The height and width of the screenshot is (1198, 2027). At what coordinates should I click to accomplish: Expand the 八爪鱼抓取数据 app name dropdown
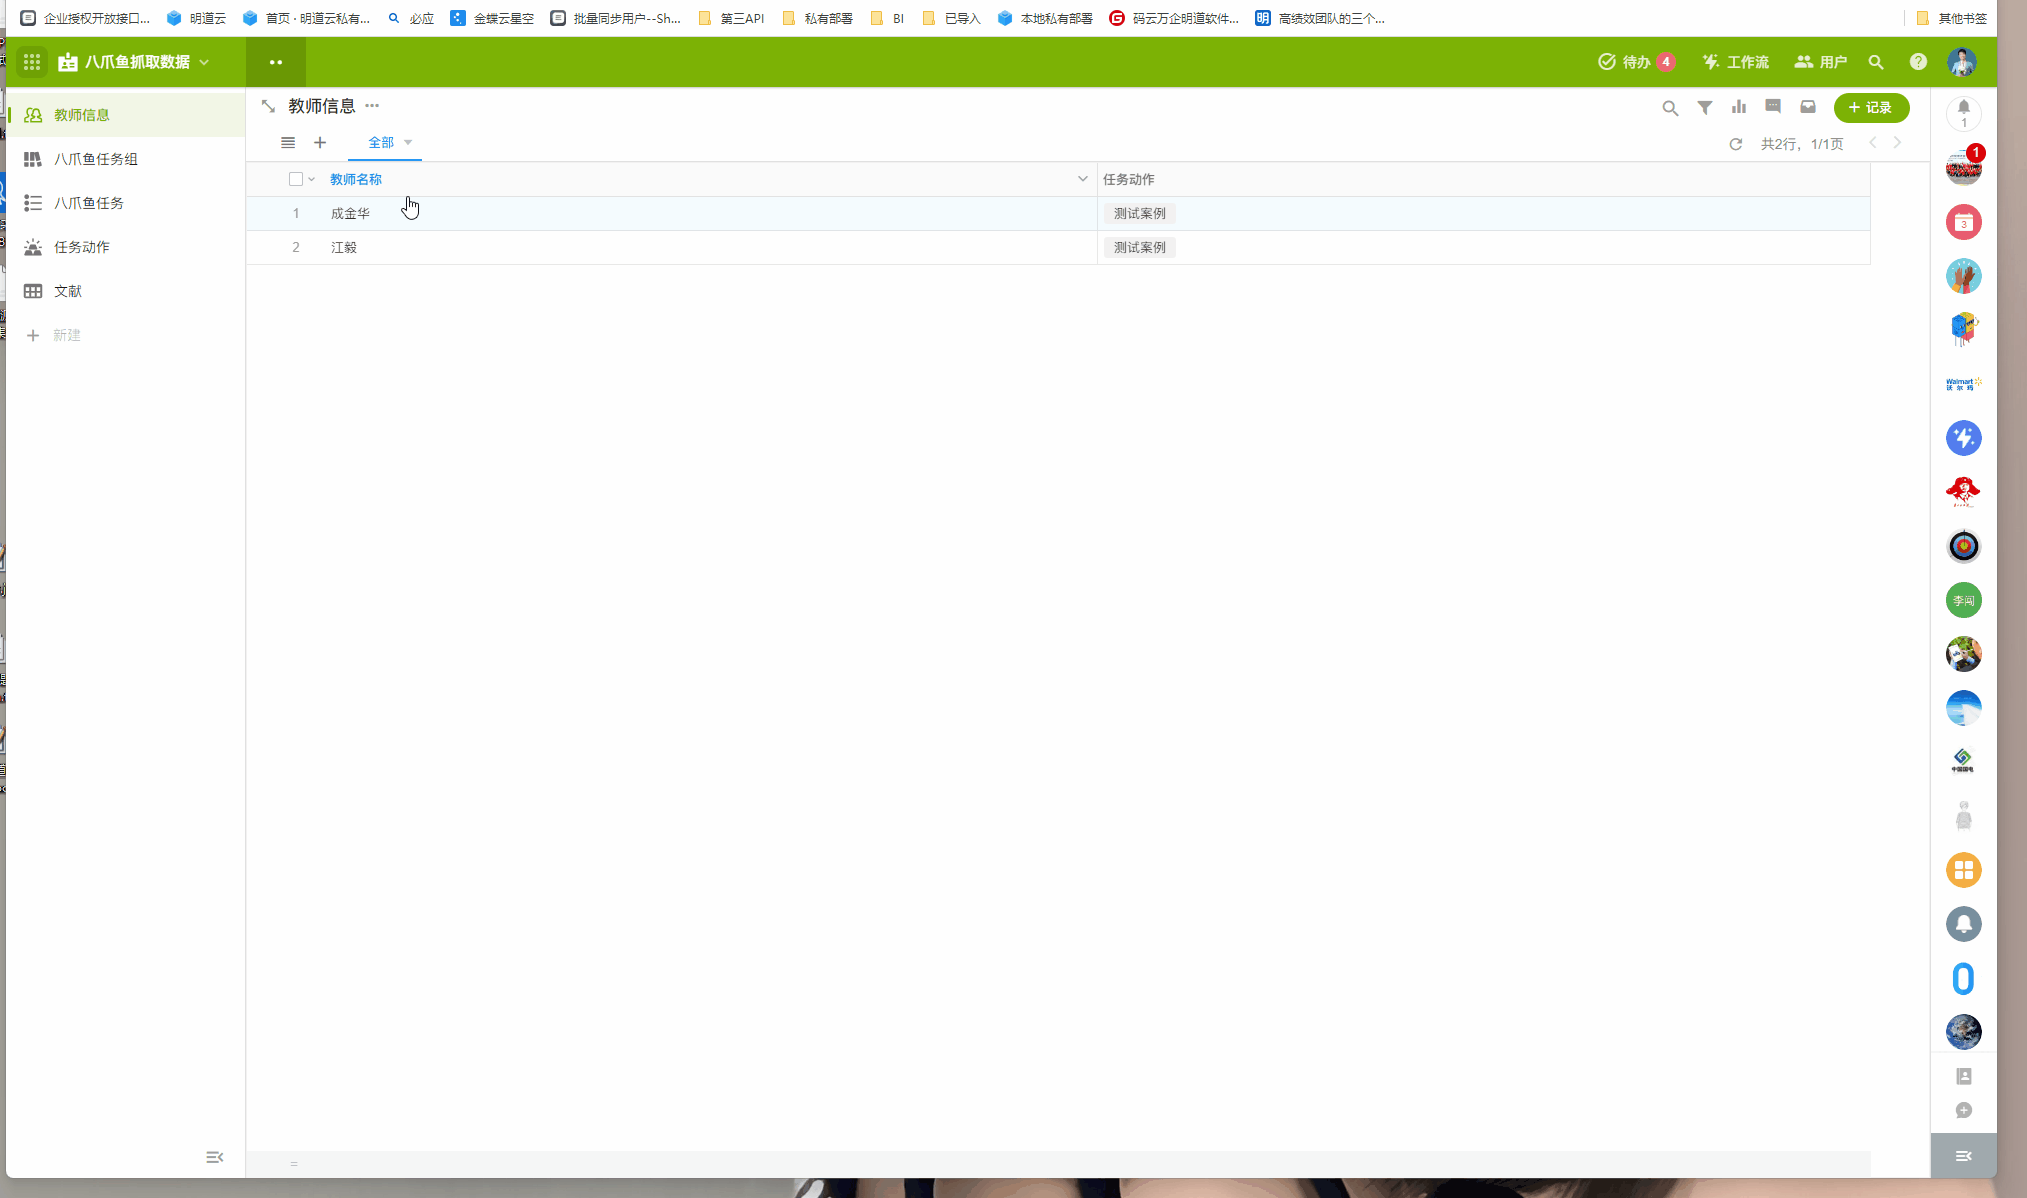[x=205, y=62]
